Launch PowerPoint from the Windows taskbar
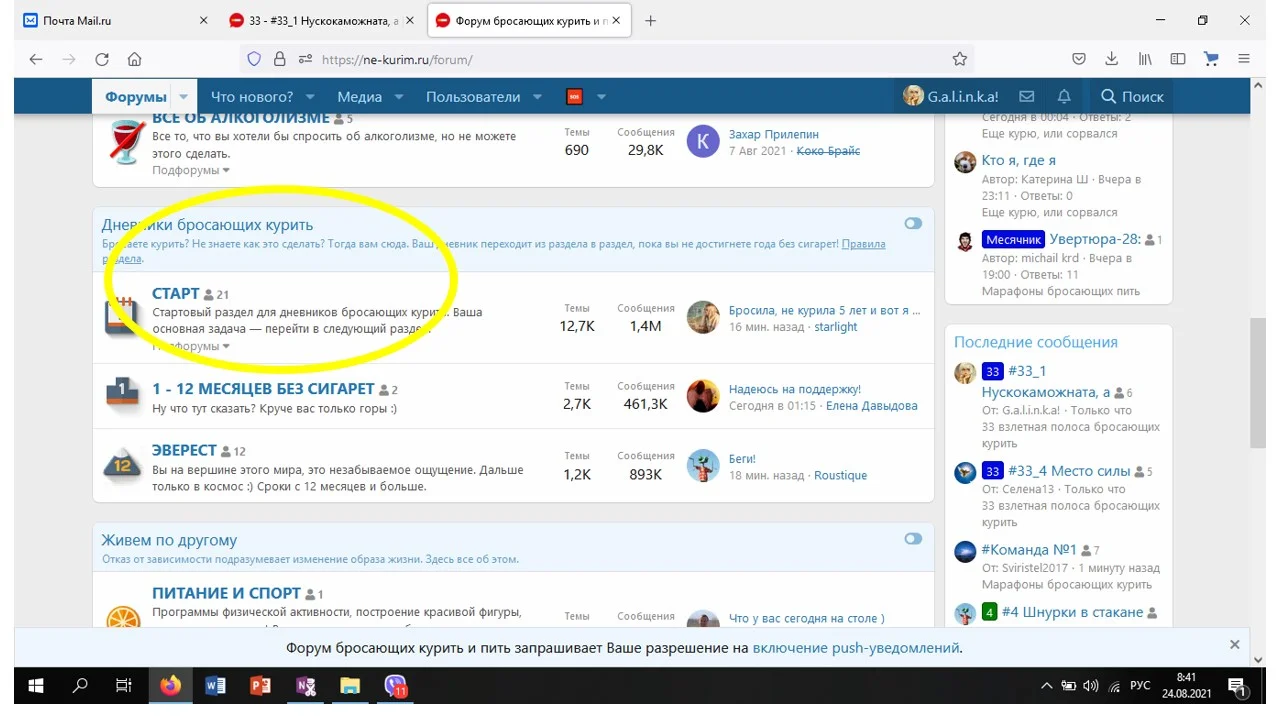Screen dimensions: 1280x720 (x=260, y=686)
